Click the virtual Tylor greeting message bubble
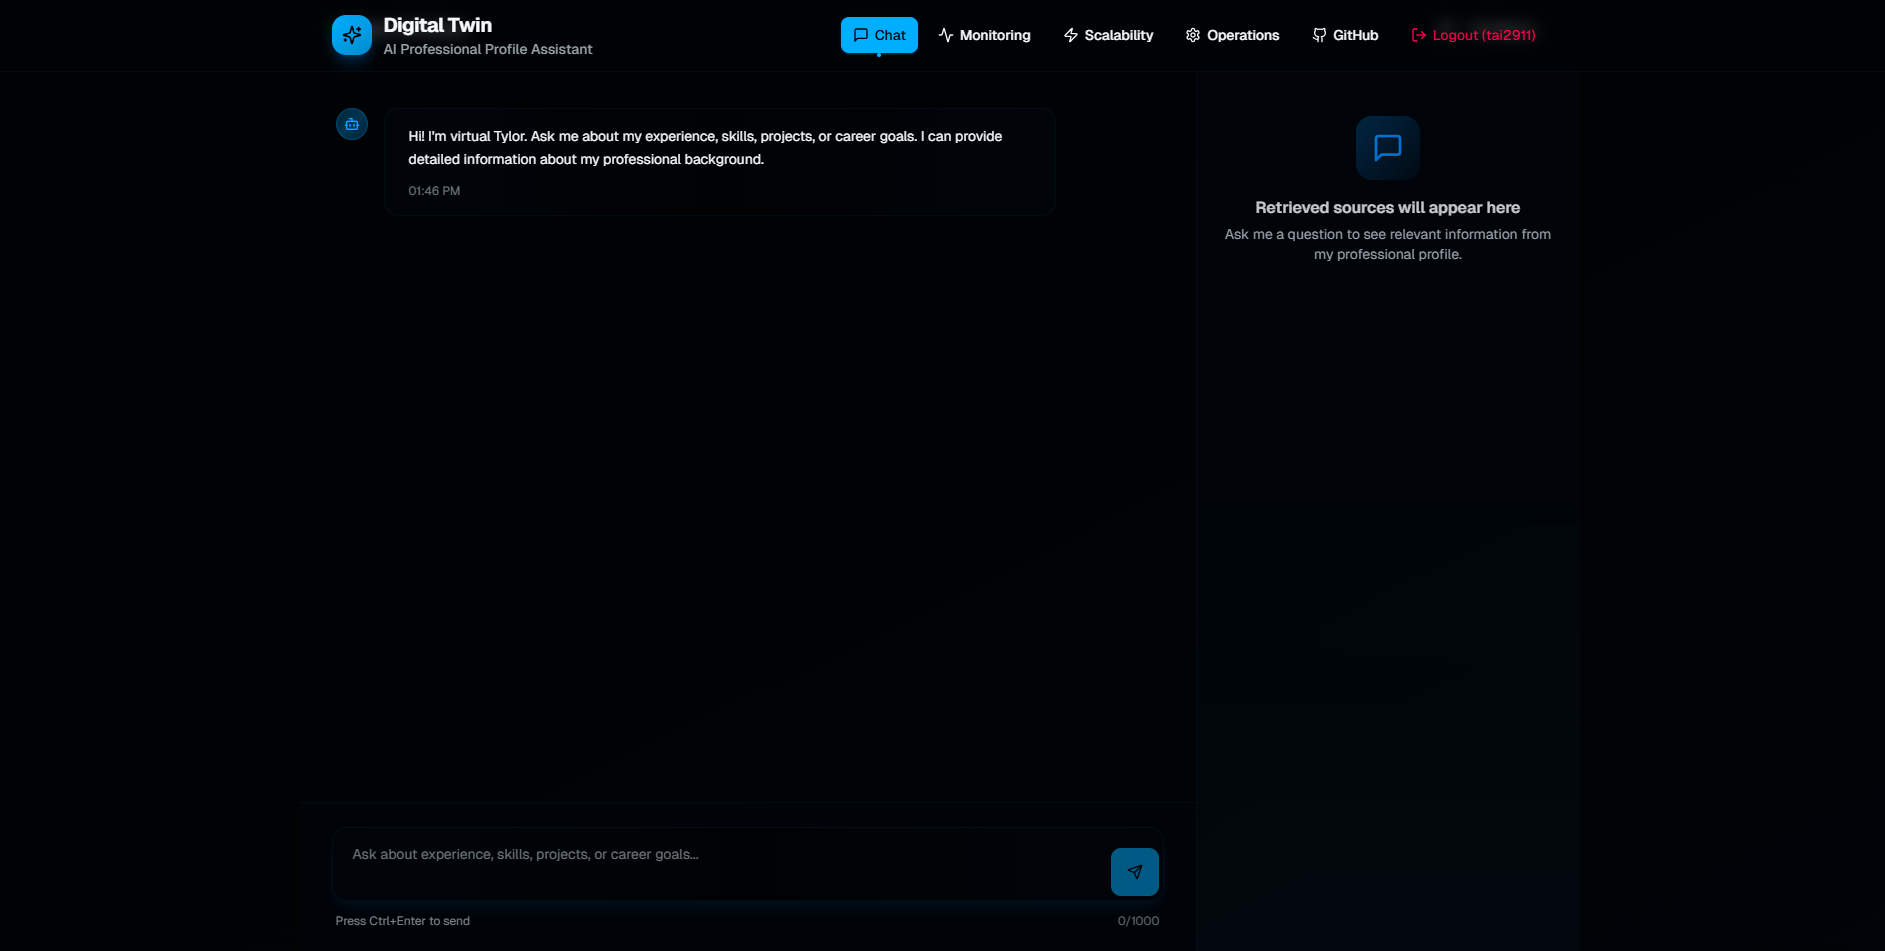 (718, 160)
